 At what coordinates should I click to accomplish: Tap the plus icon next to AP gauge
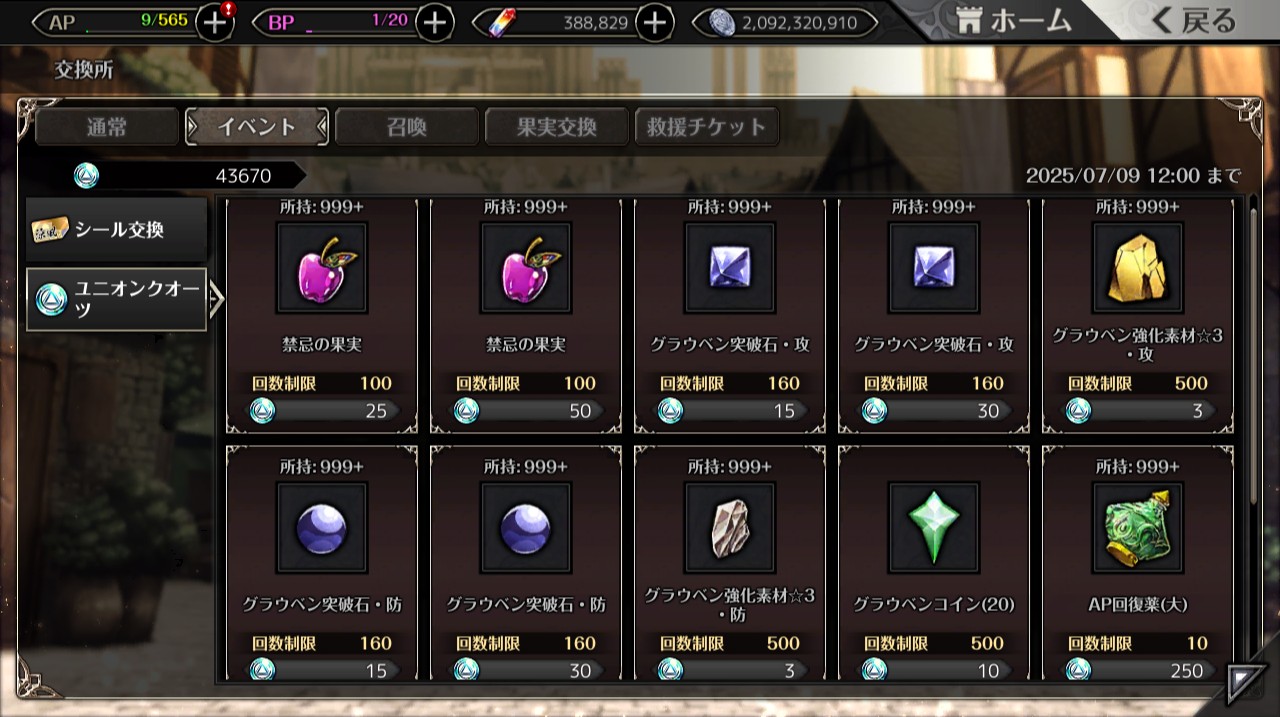pyautogui.click(x=215, y=22)
